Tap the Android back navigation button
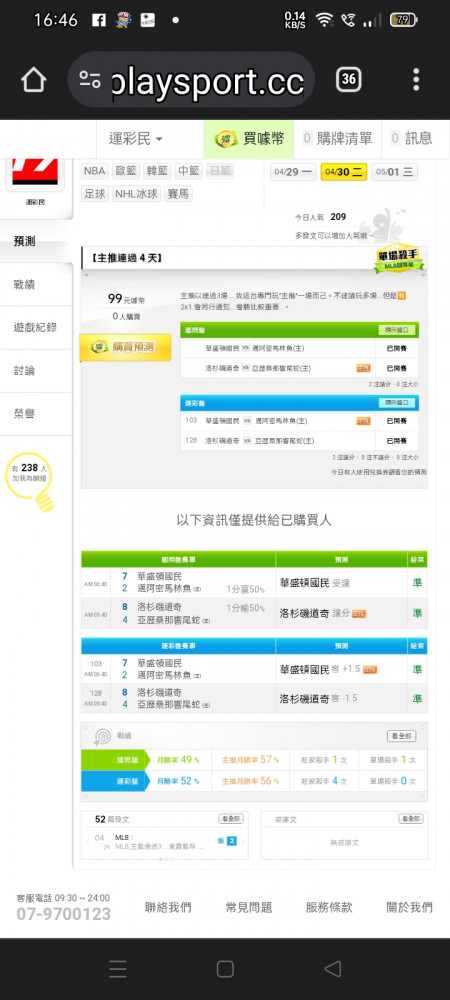 332,969
